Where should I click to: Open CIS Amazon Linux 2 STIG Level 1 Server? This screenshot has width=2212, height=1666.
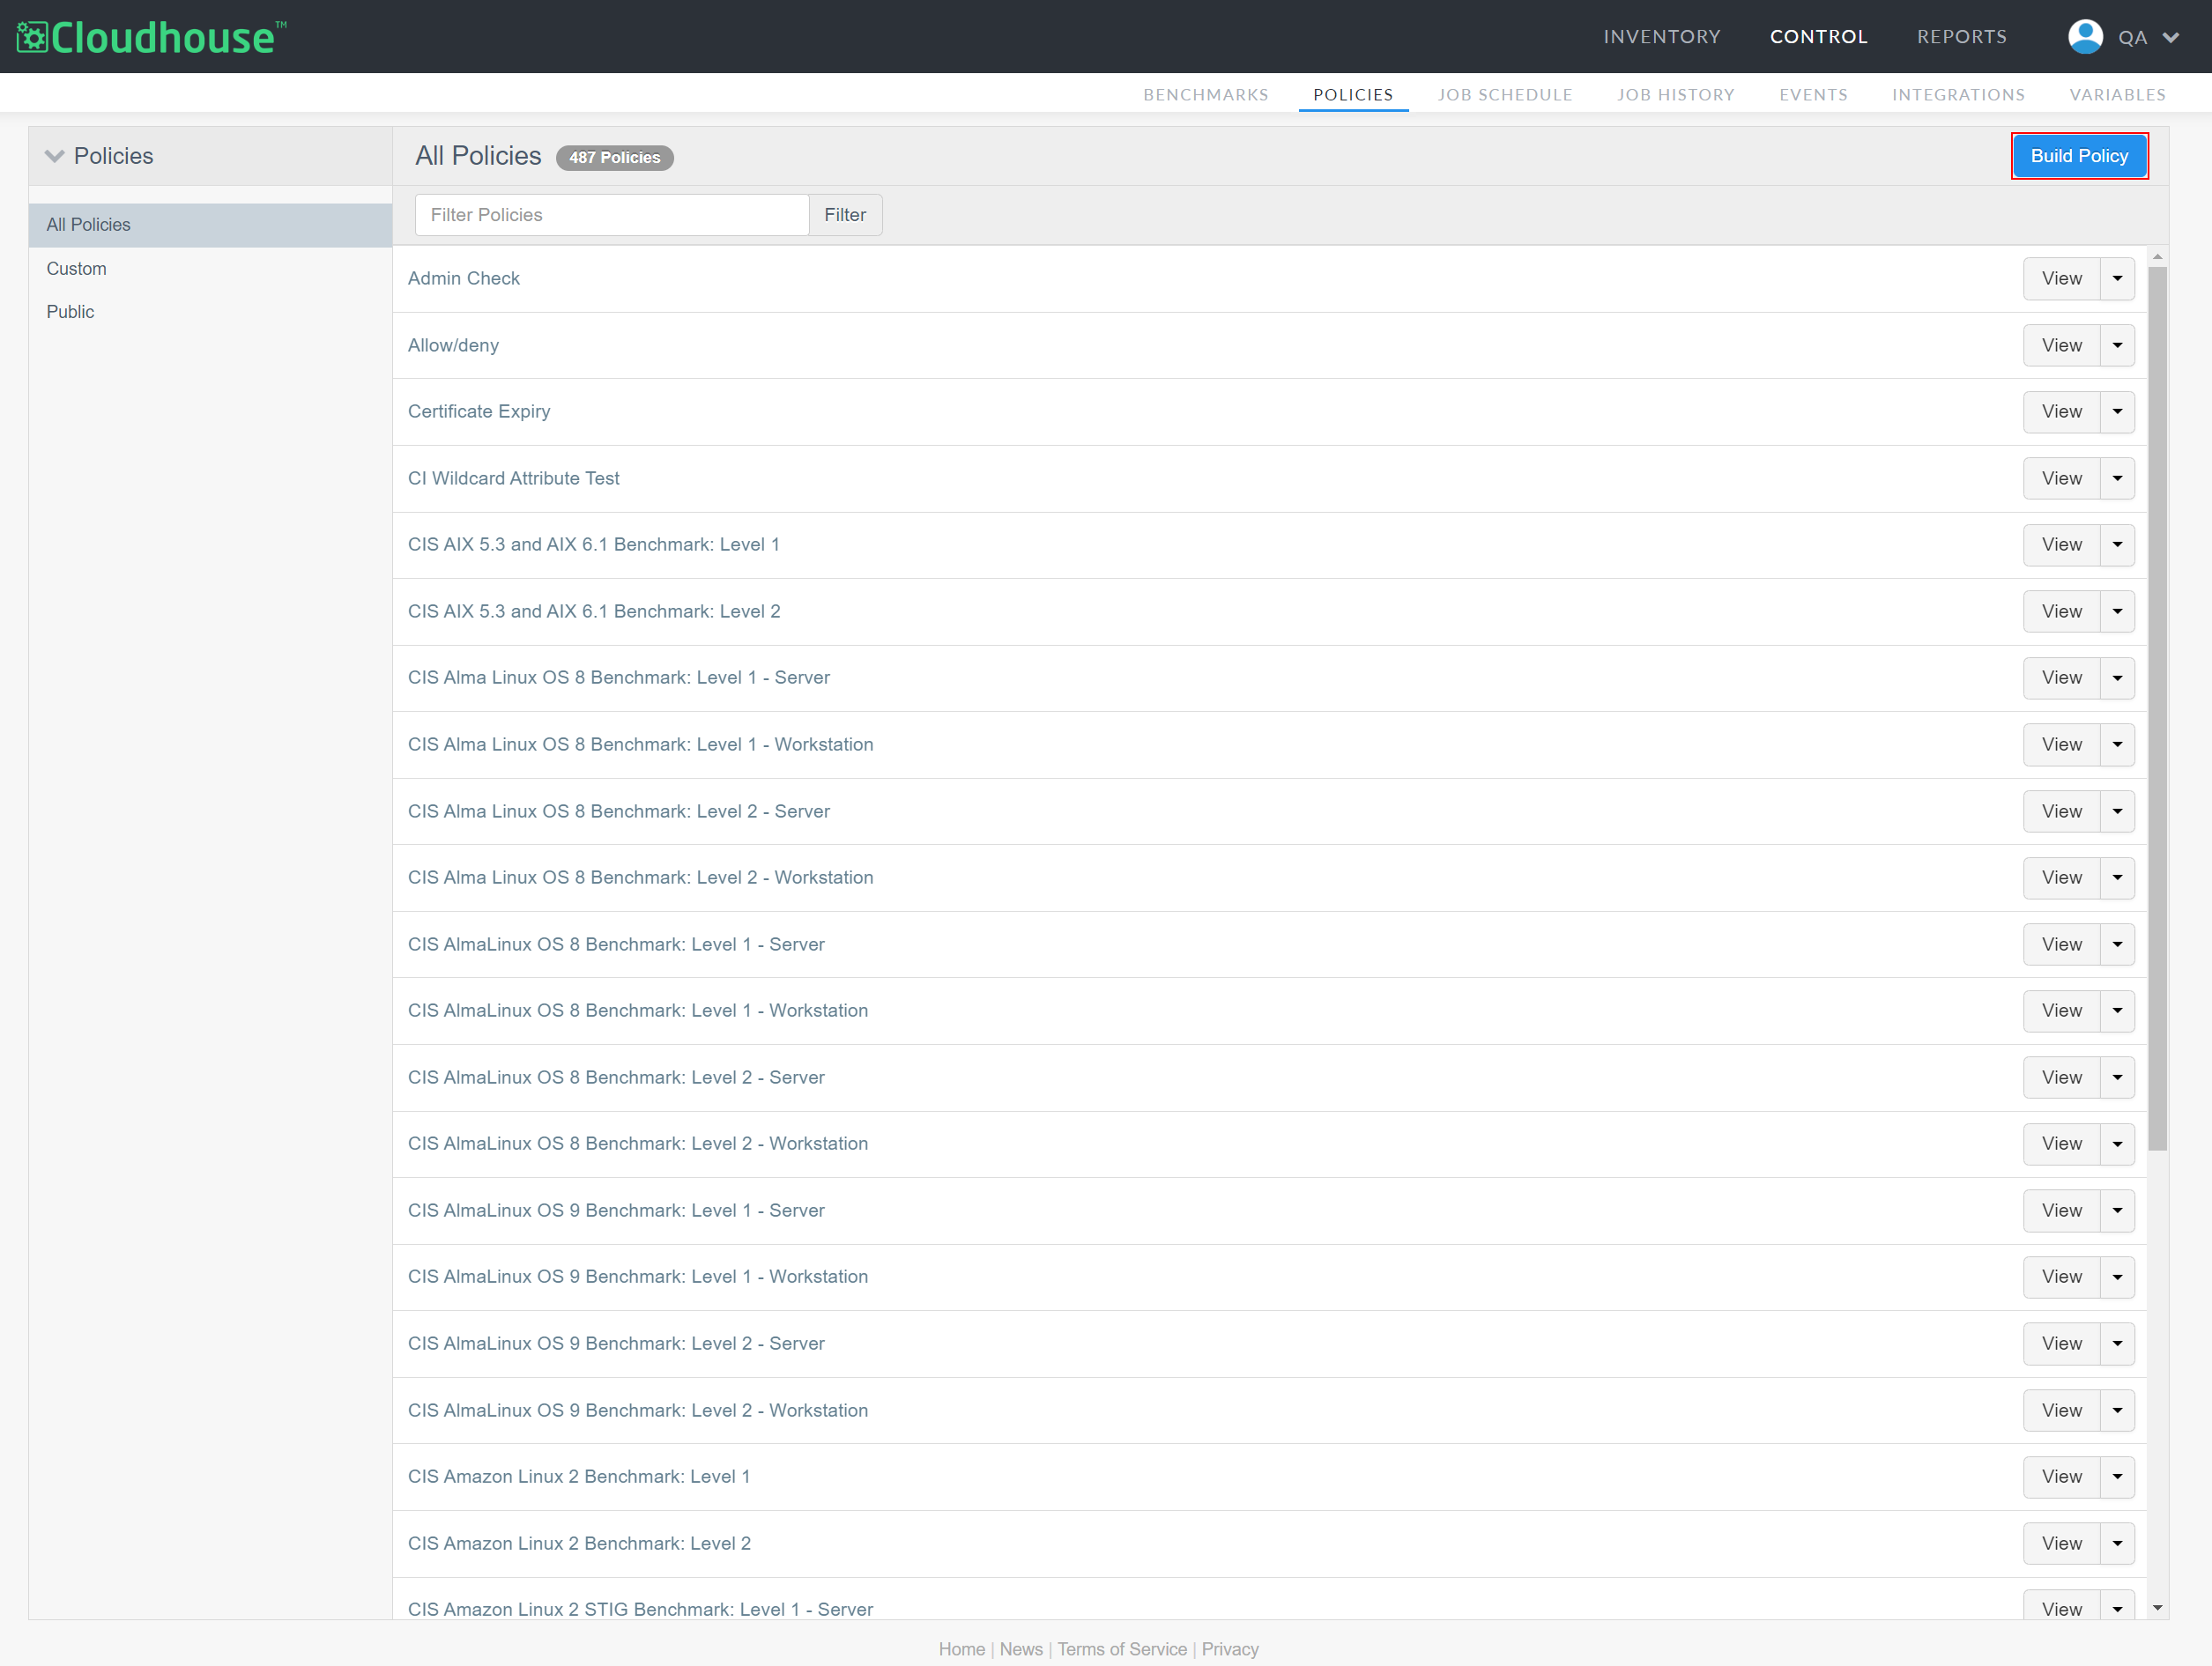(x=640, y=1610)
